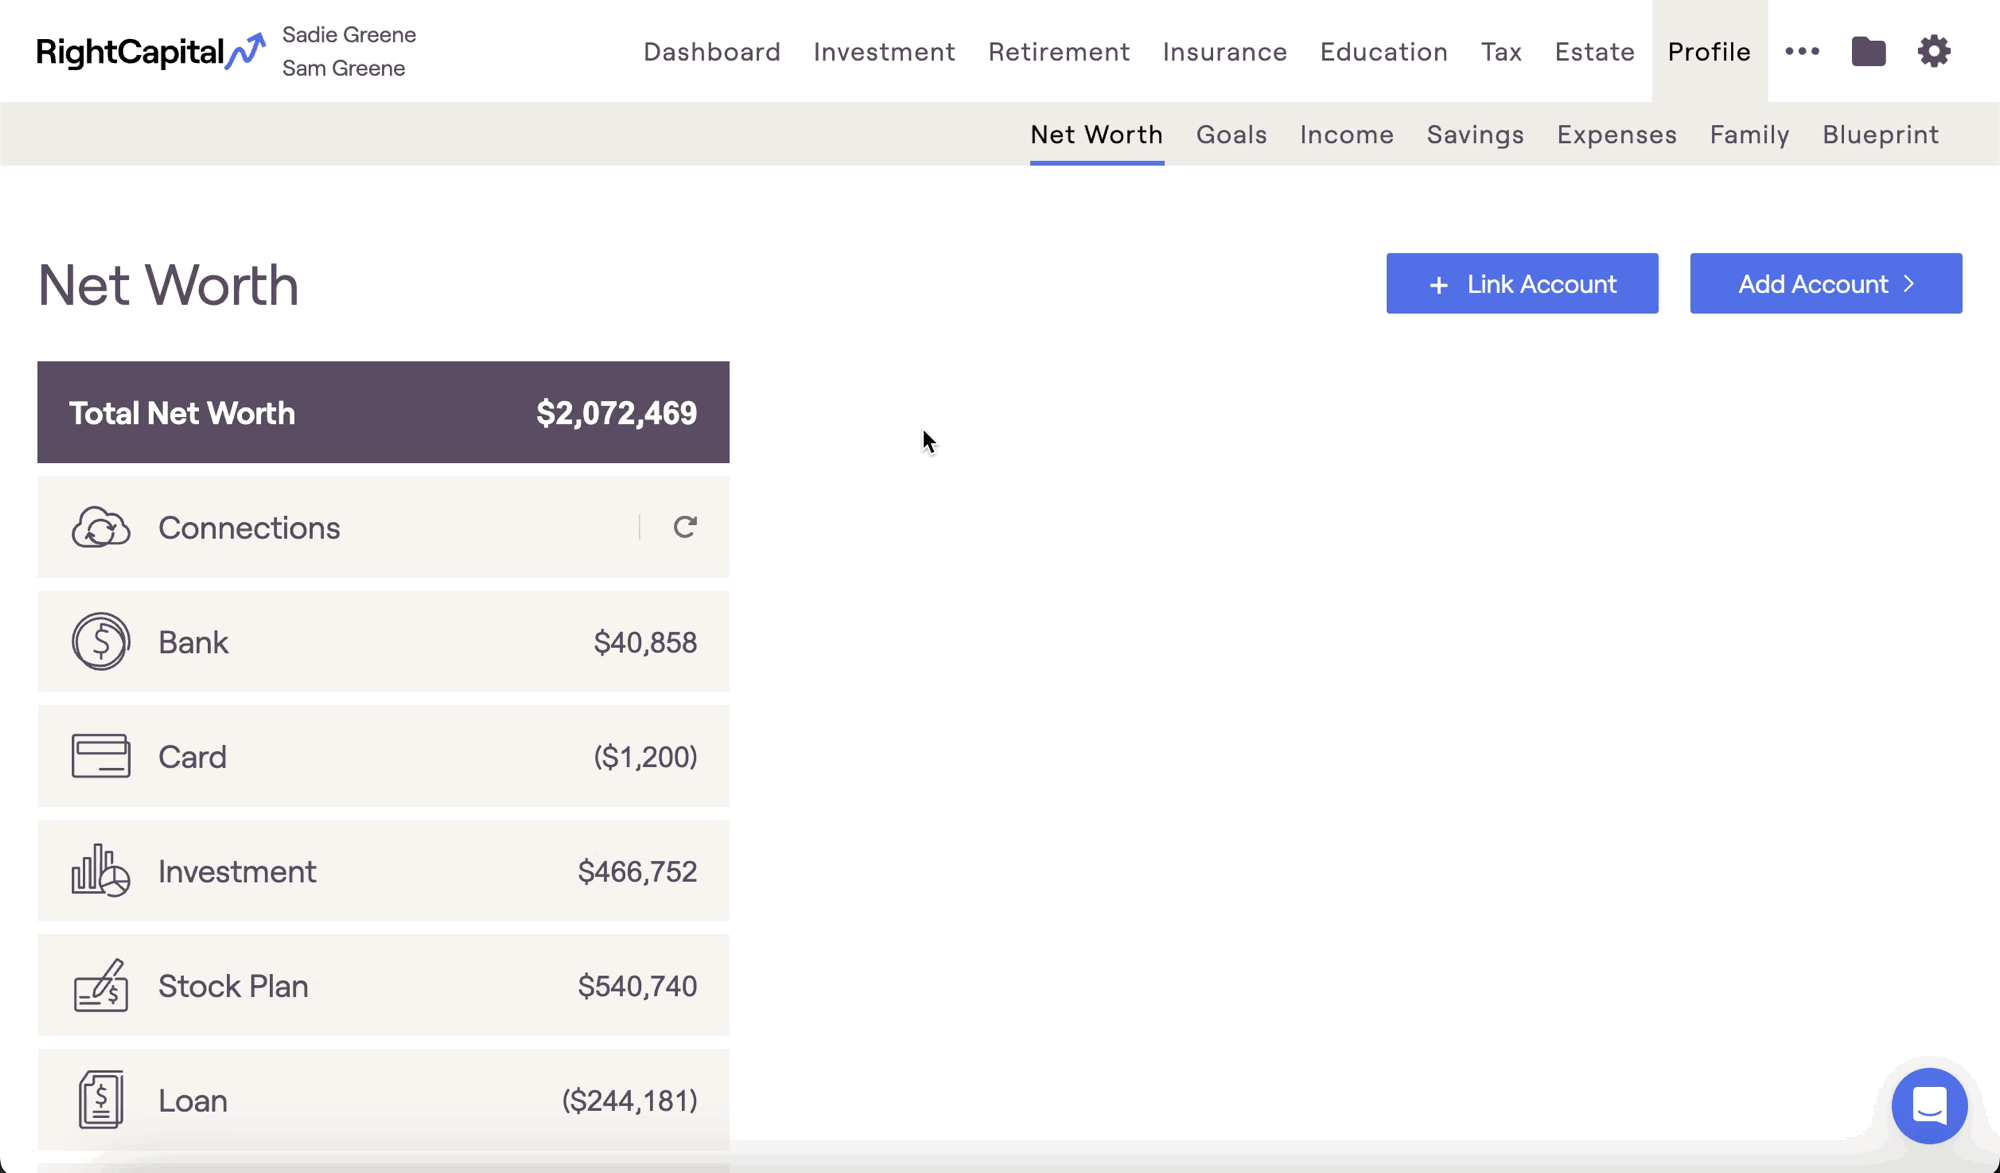Screen dimensions: 2000x1173
Task: Click the RightCapital logo link
Action: (150, 51)
